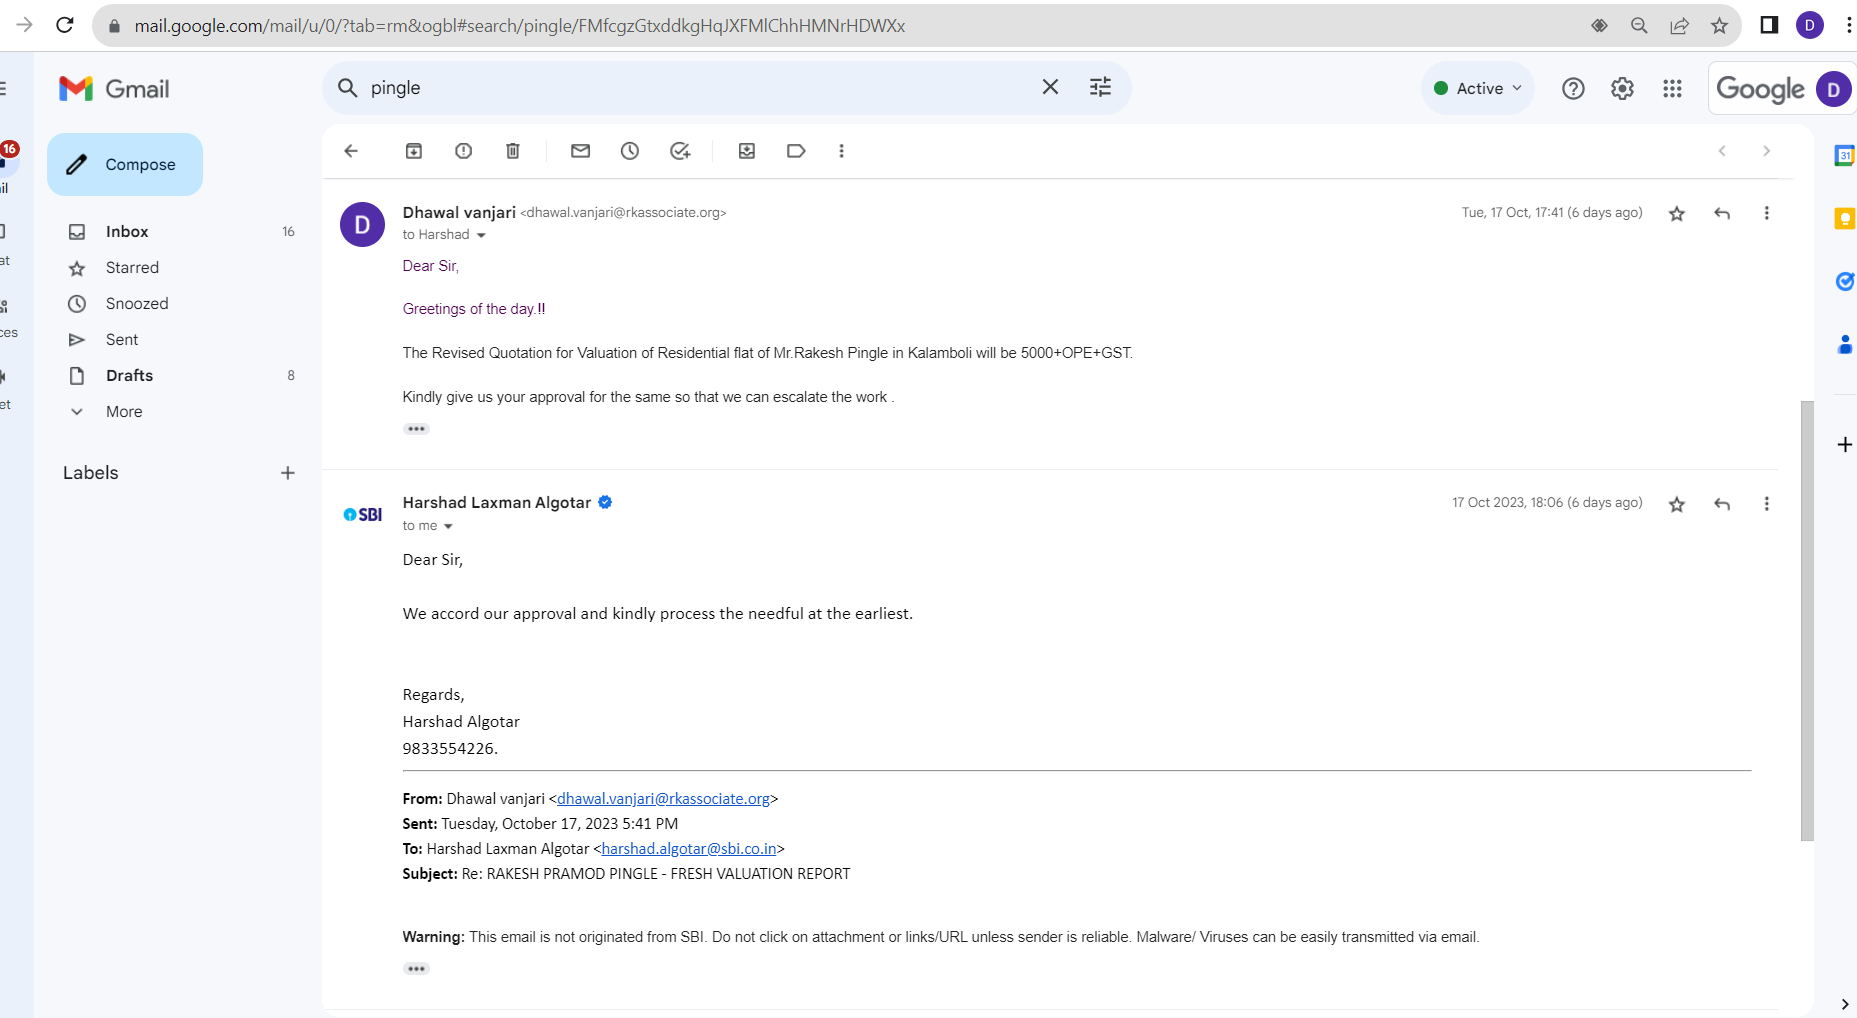Create new label plus button
This screenshot has height=1018, width=1857.
[x=288, y=473]
